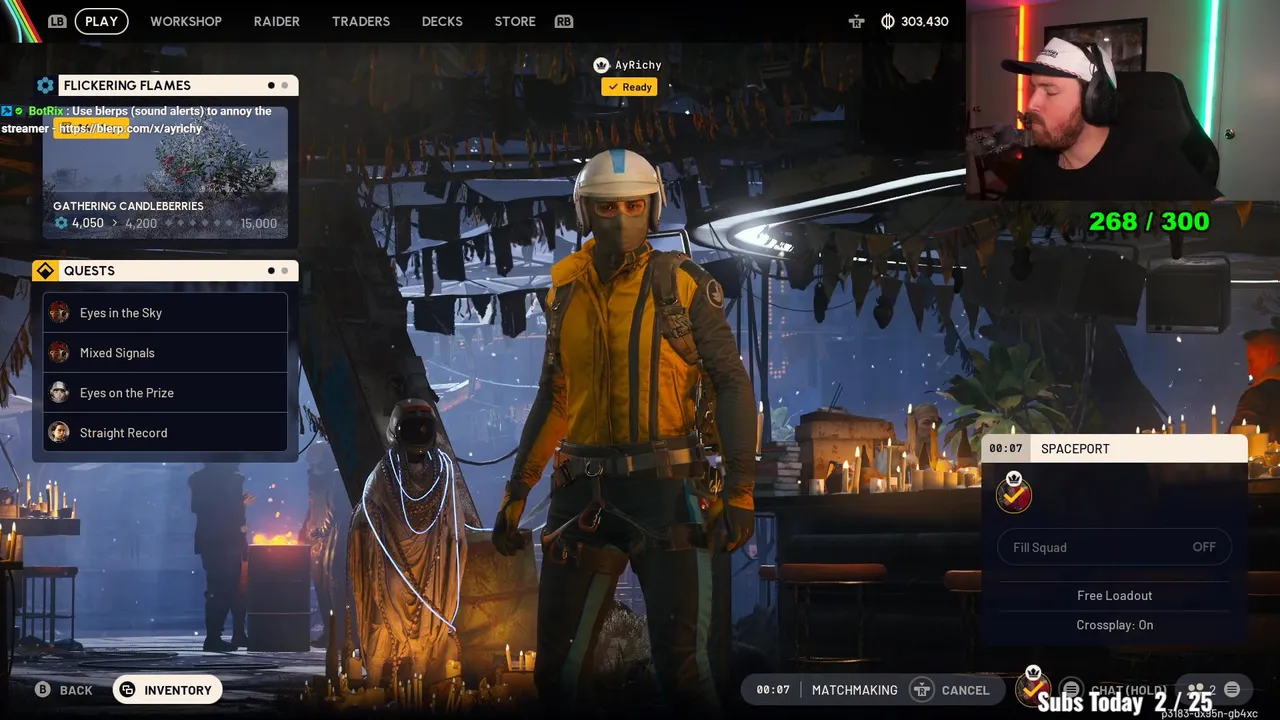Click the coin currency icon beside 303,430
The height and width of the screenshot is (720, 1280).
(887, 21)
